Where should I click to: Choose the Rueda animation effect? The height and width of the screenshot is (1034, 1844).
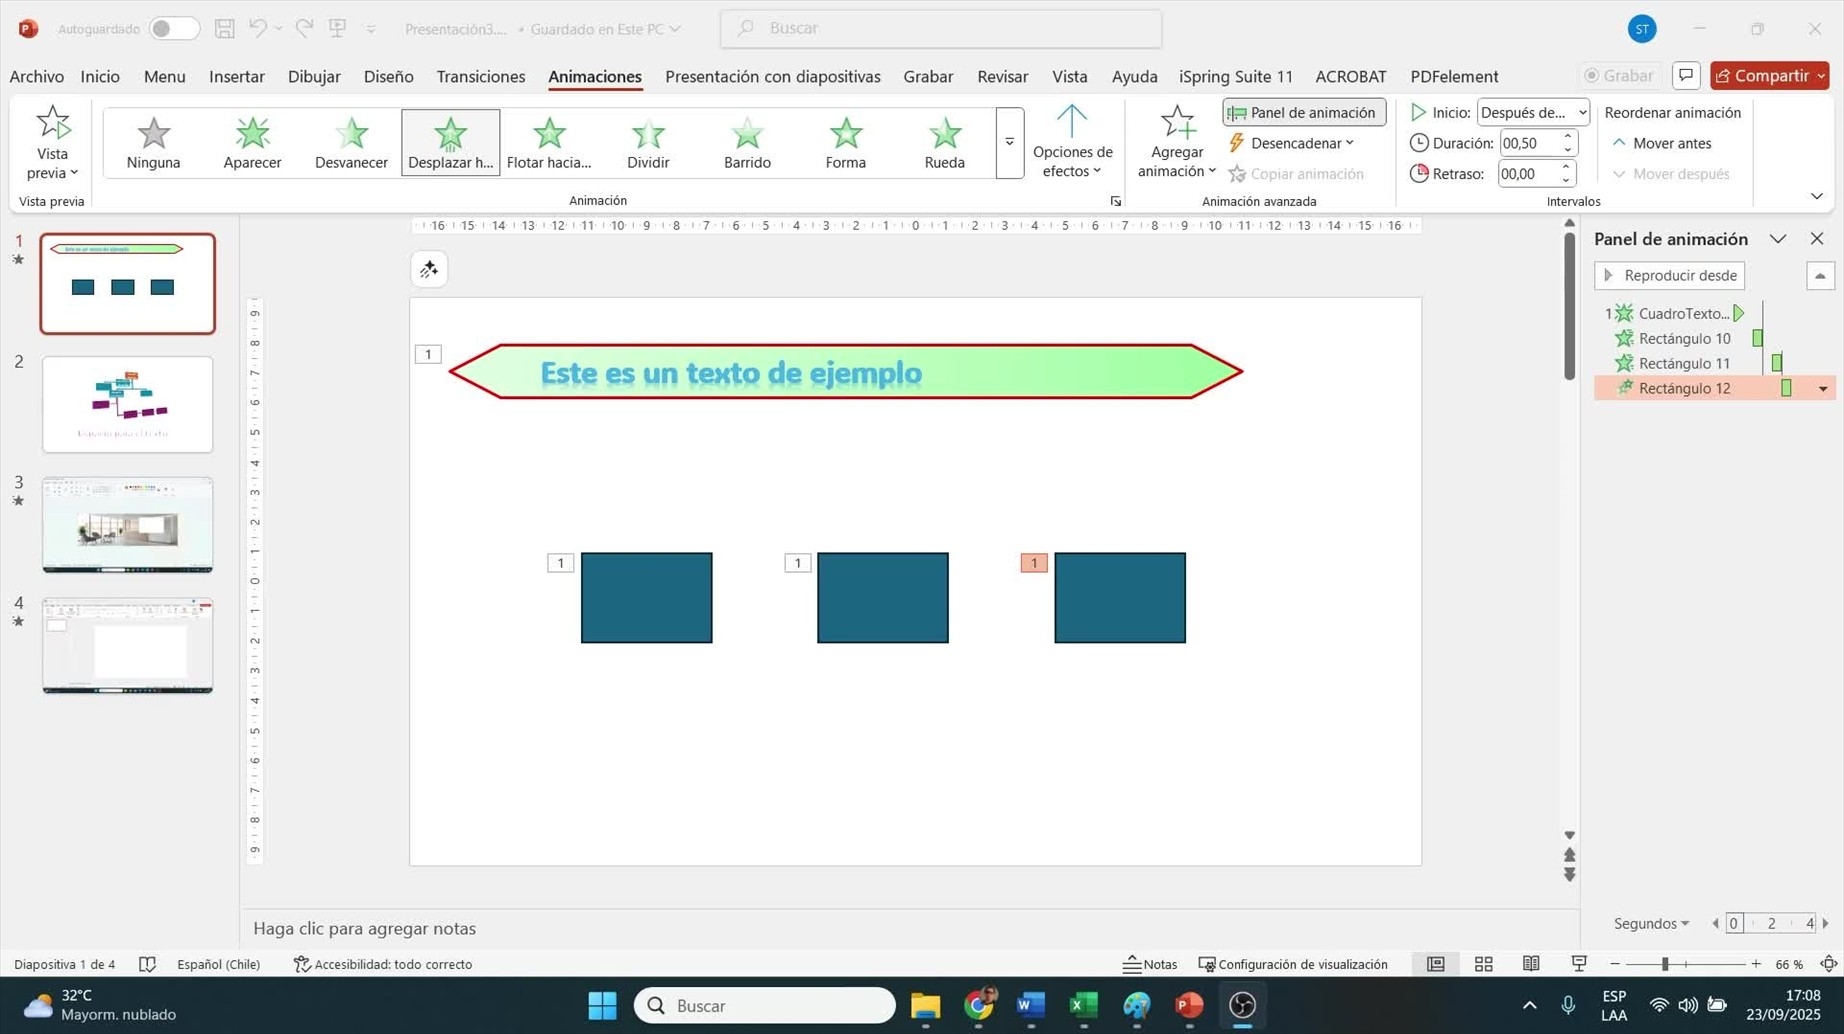(x=944, y=142)
